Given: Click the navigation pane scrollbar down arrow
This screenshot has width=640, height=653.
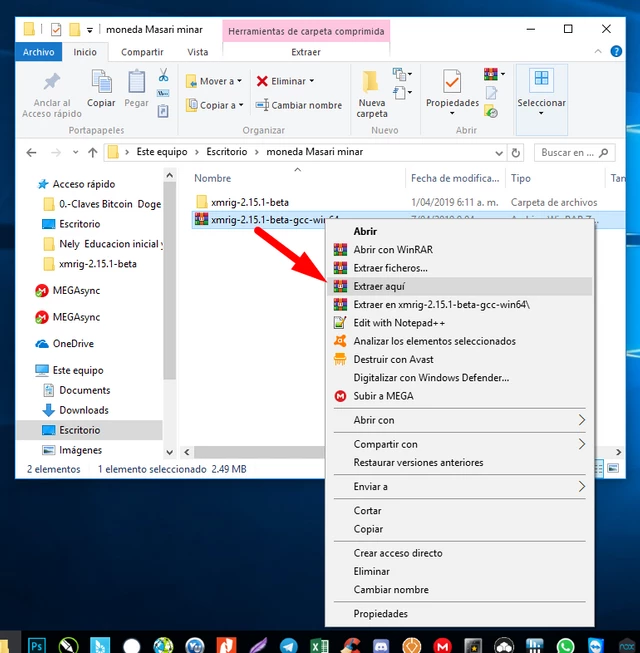Looking at the screenshot, I should (x=169, y=452).
